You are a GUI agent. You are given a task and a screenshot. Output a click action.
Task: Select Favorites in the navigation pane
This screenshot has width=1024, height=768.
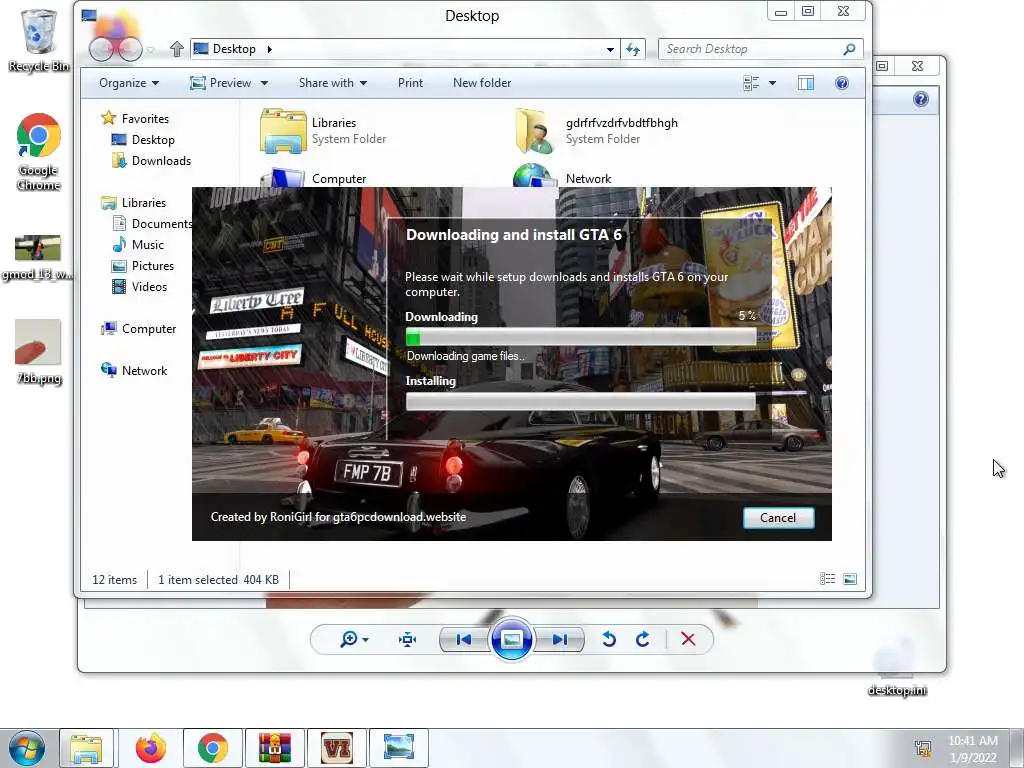(x=136, y=118)
